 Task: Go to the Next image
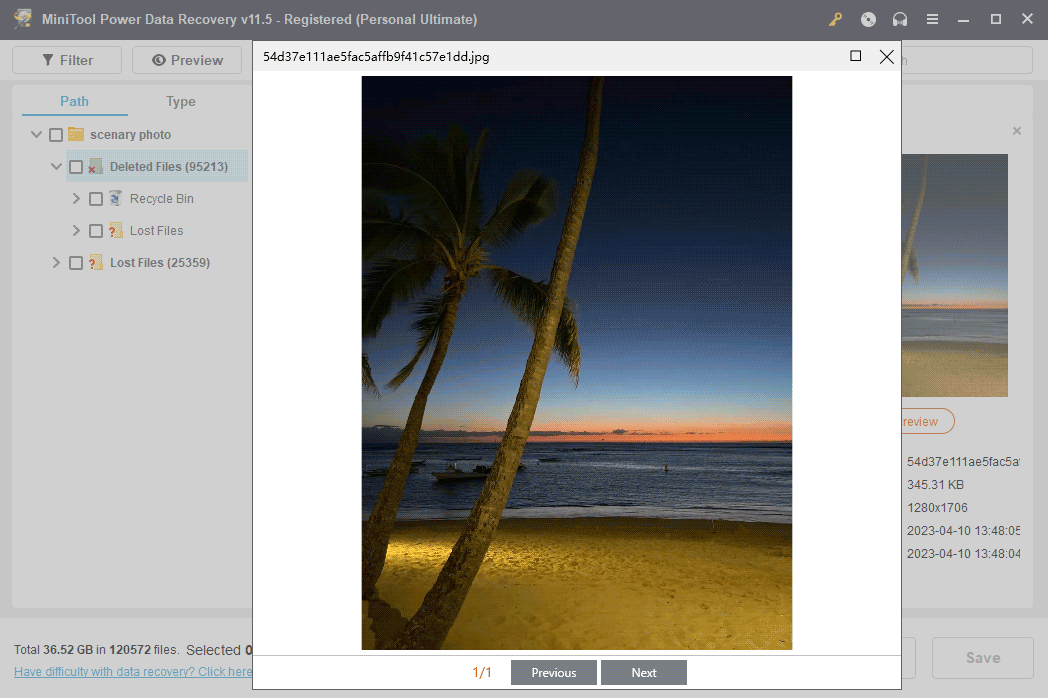pyautogui.click(x=644, y=673)
